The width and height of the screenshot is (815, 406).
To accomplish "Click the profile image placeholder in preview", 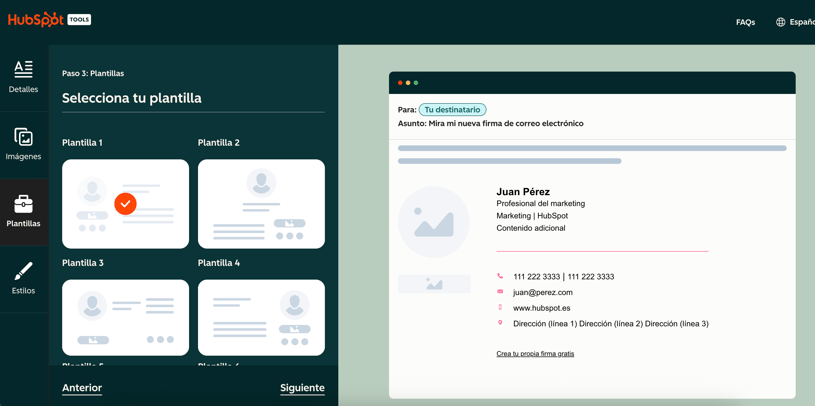I will 434,222.
